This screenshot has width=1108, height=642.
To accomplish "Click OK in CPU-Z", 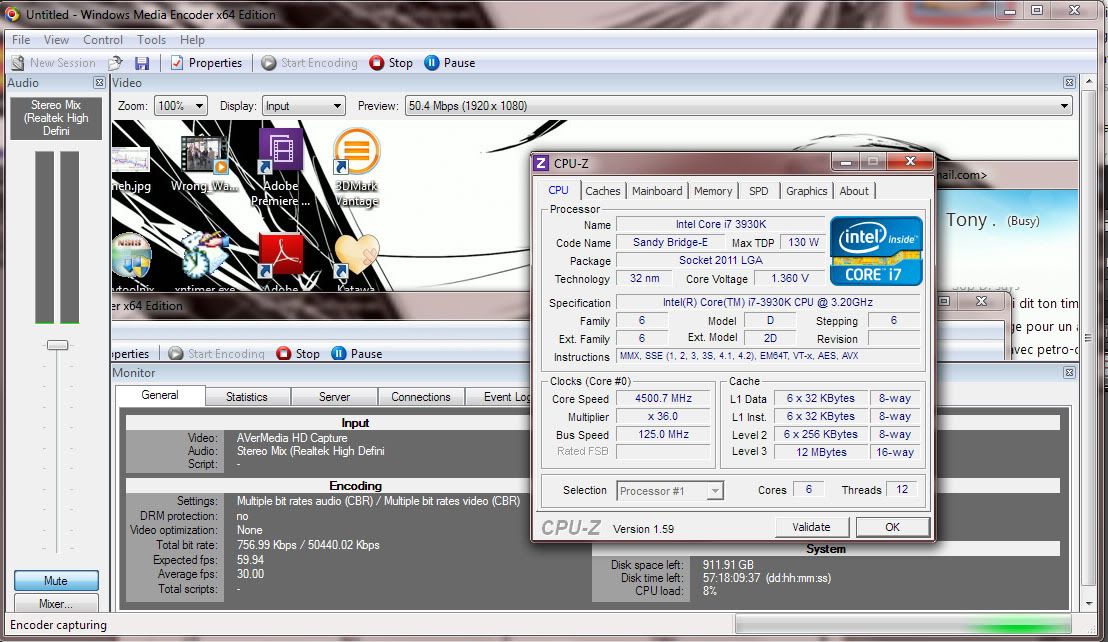I will (892, 527).
